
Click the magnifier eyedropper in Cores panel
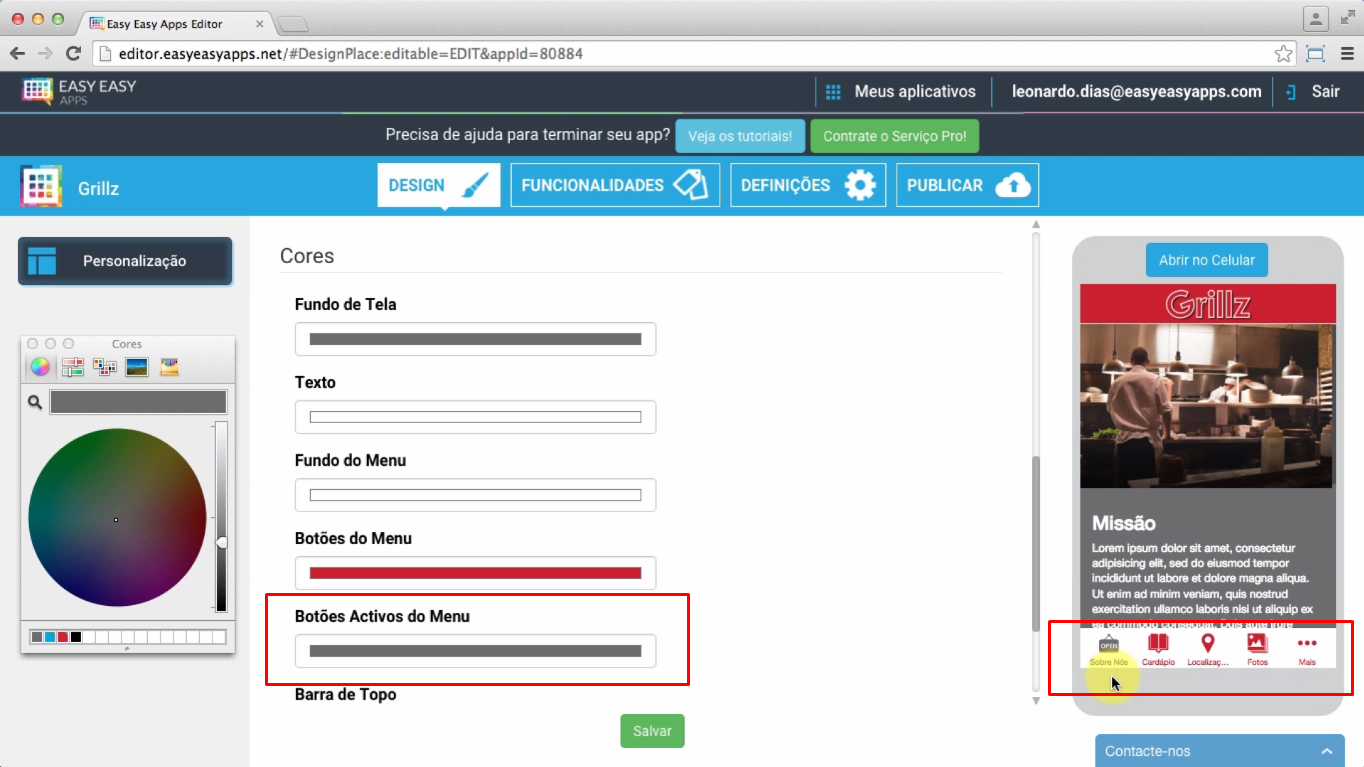(34, 402)
